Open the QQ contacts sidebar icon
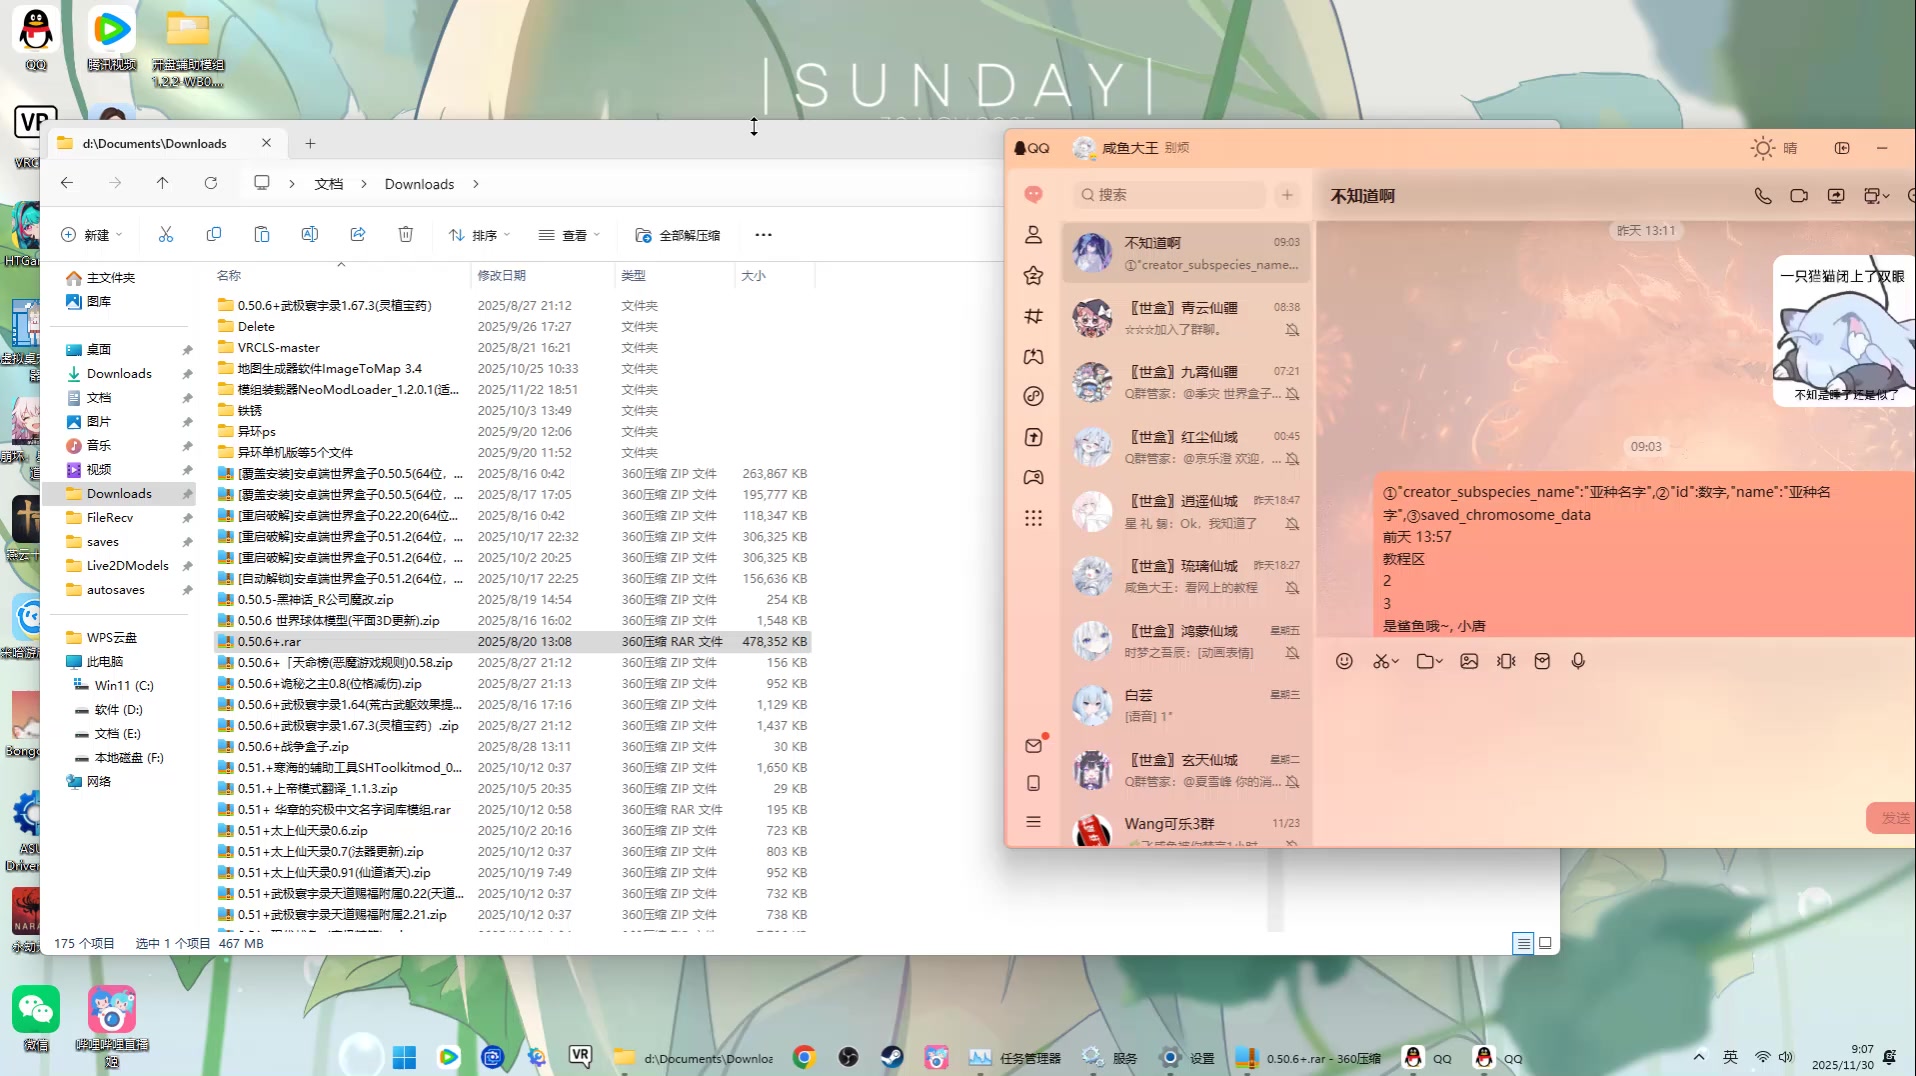Image resolution: width=1916 pixels, height=1076 pixels. pos(1033,235)
